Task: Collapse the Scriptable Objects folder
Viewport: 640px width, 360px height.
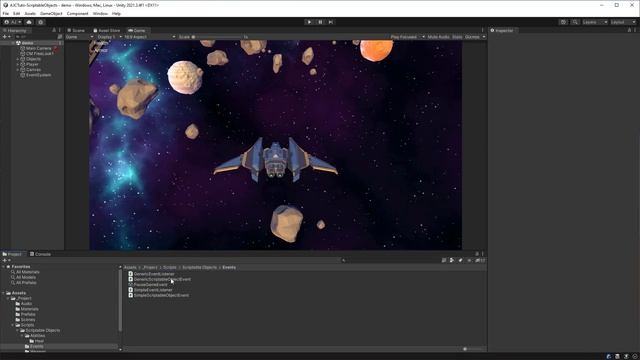Action: pyautogui.click(x=18, y=330)
